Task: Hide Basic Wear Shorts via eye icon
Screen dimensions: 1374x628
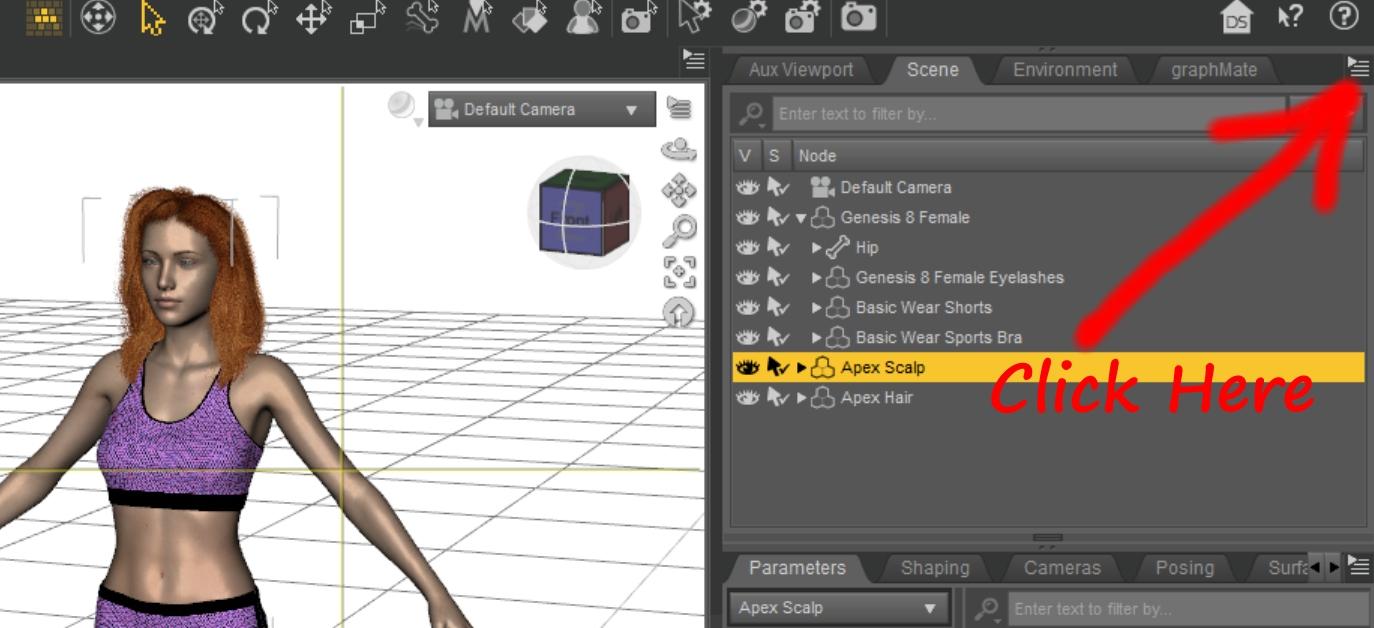Action: [x=746, y=307]
